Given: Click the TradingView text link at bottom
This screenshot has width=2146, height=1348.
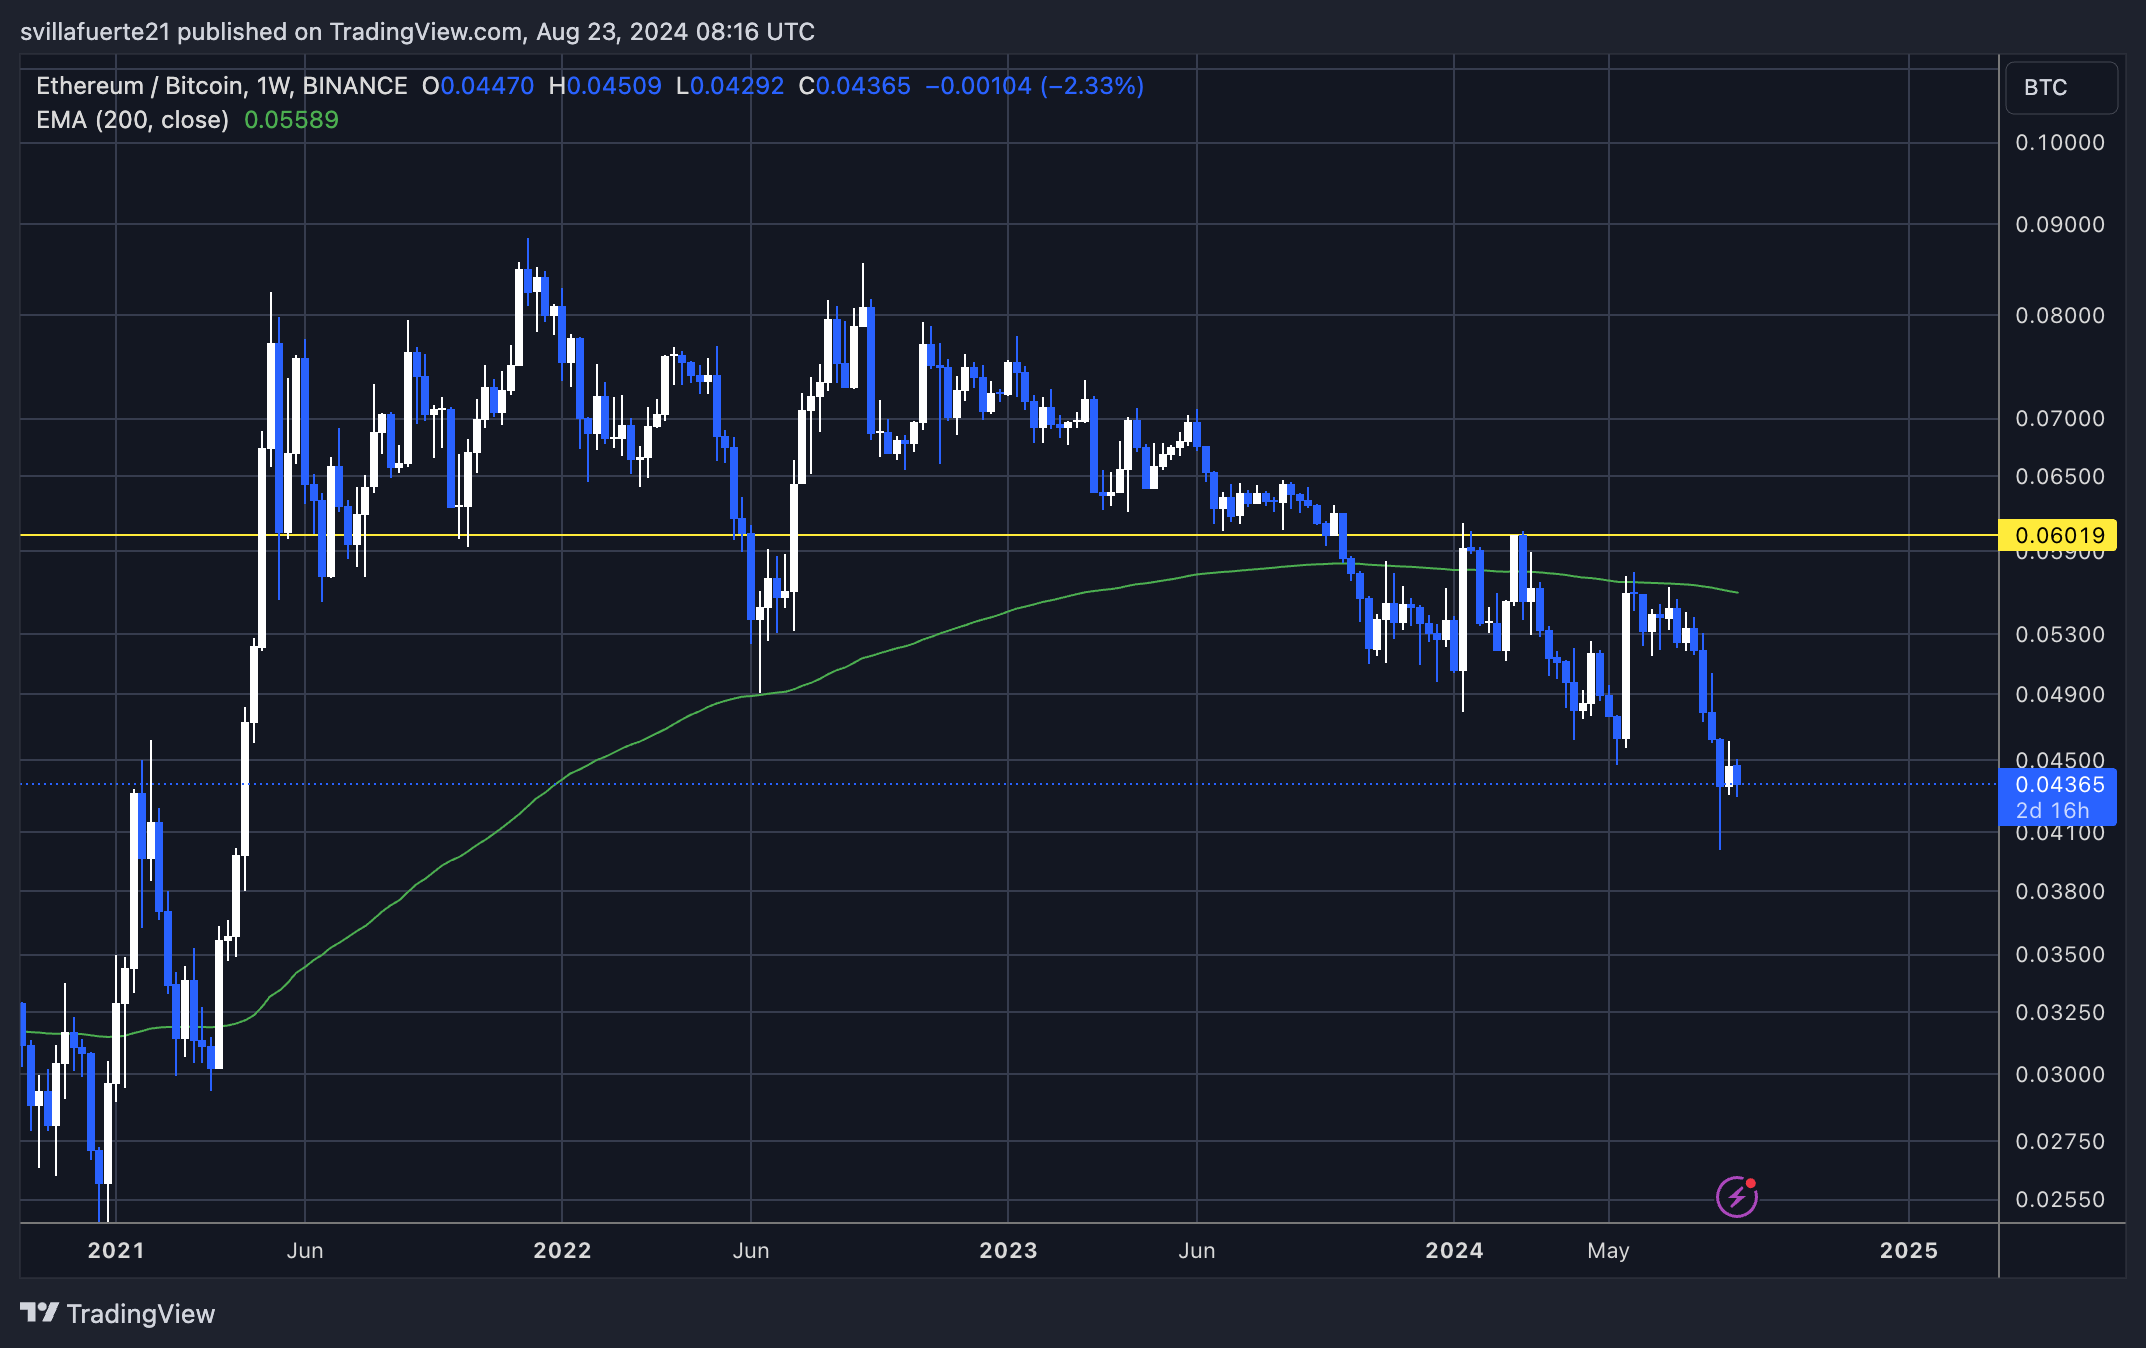Looking at the screenshot, I should (140, 1314).
